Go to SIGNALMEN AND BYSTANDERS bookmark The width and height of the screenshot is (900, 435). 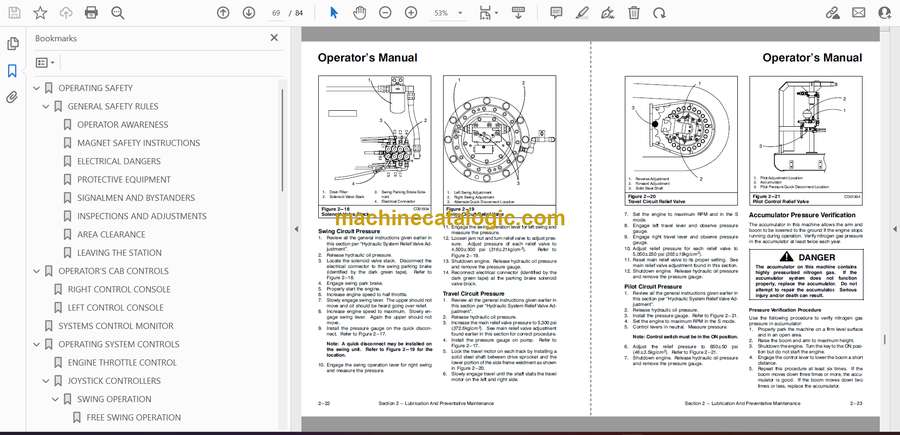(136, 198)
